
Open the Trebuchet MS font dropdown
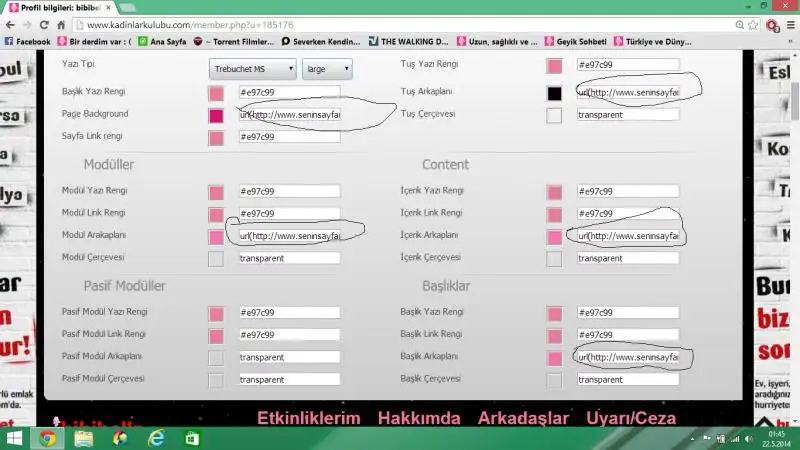click(x=252, y=69)
